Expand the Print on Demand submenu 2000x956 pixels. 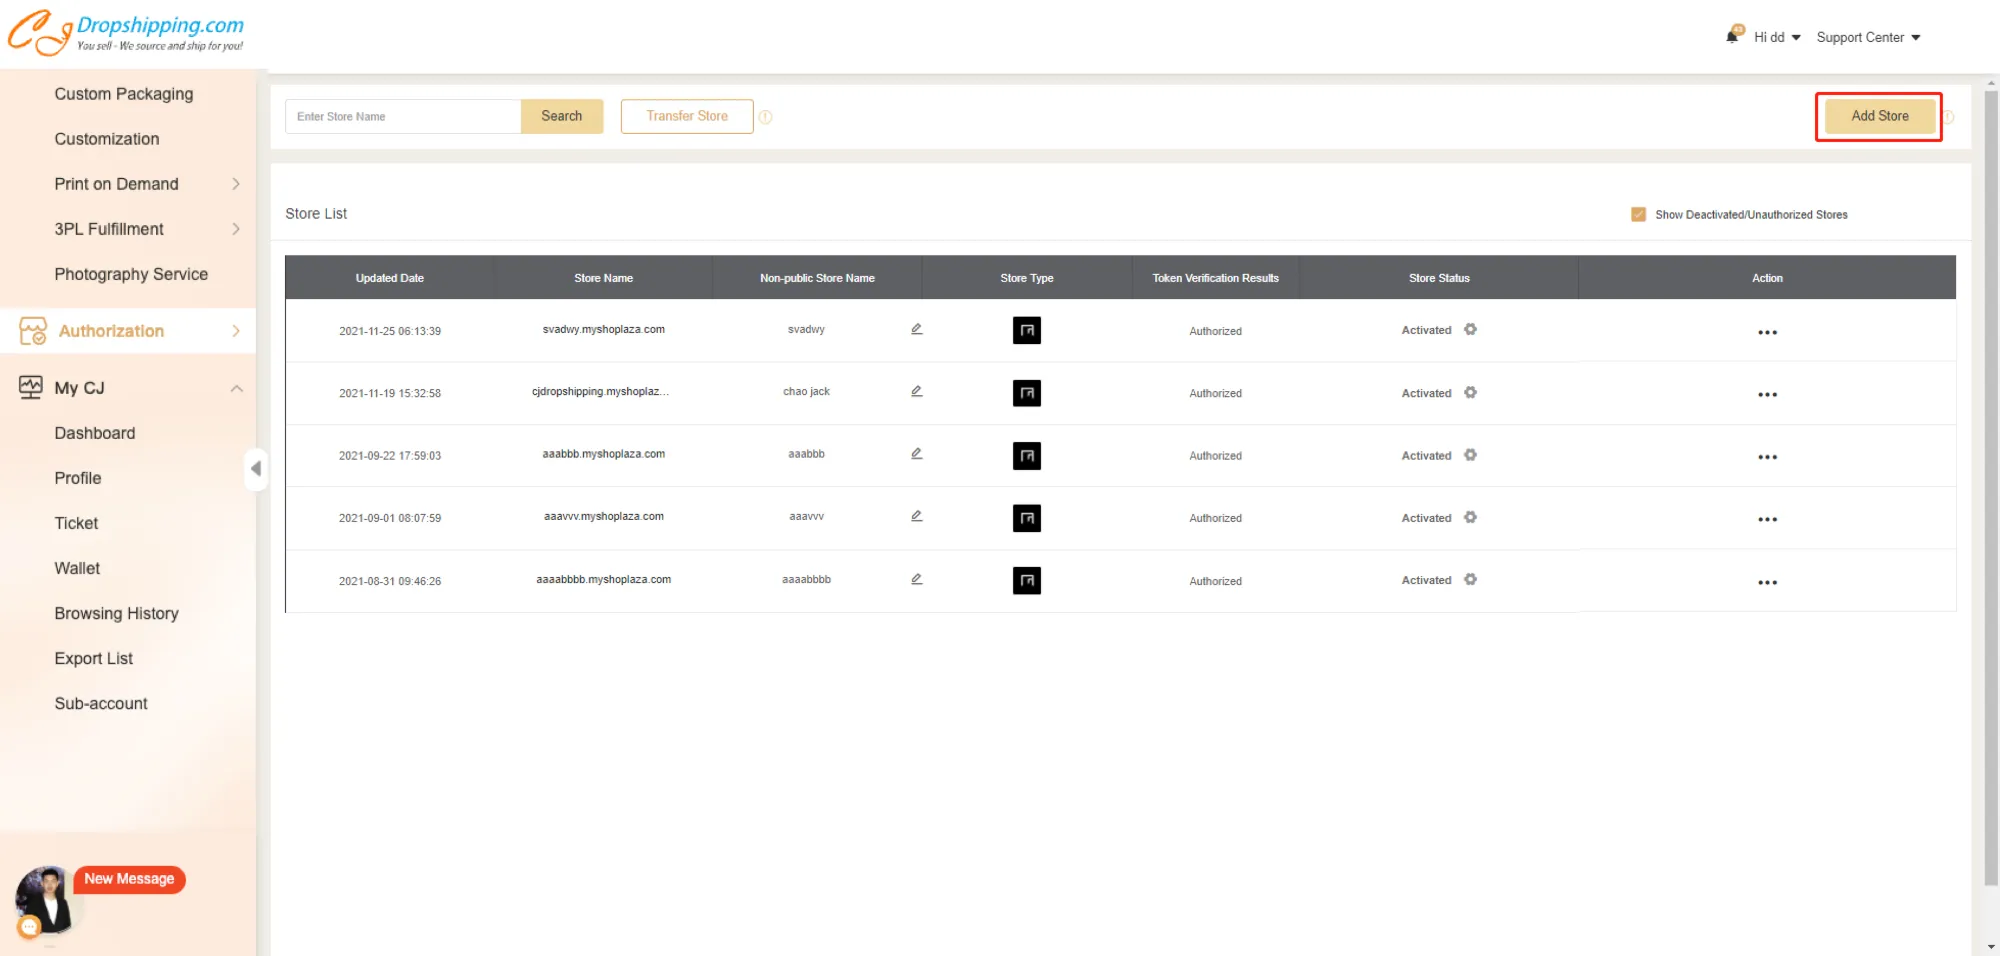coord(236,184)
